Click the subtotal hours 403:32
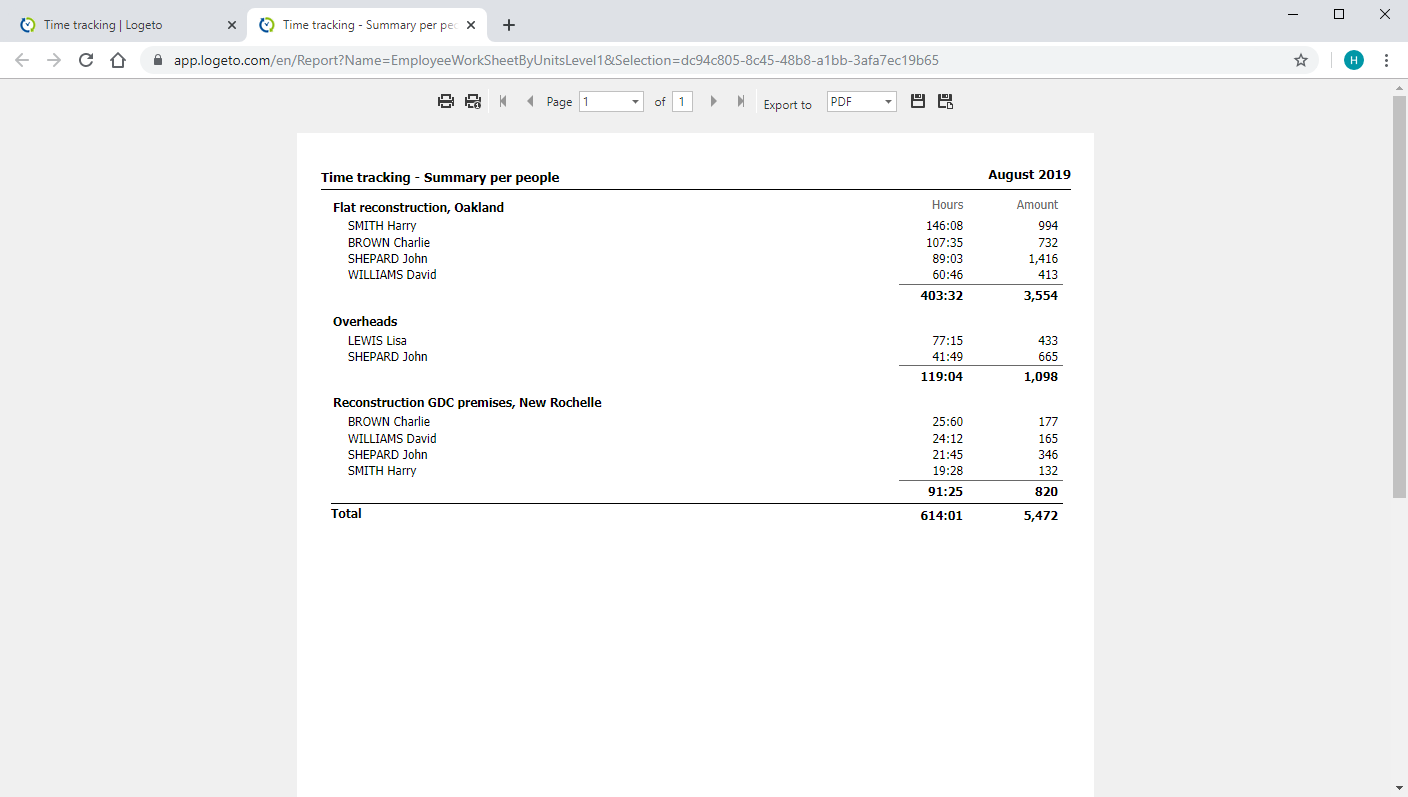The width and height of the screenshot is (1408, 797). (942, 296)
